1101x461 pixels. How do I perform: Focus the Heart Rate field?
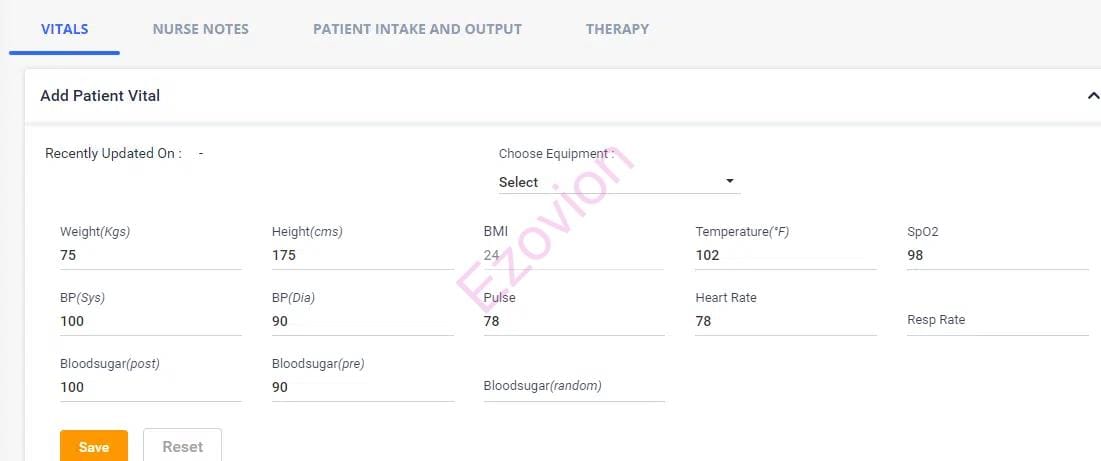click(x=786, y=321)
